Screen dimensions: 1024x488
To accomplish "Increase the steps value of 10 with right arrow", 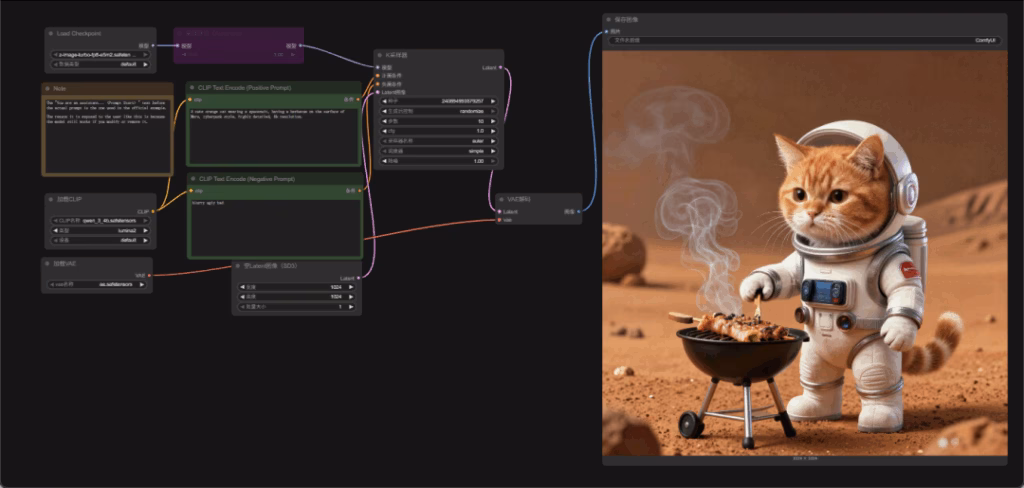I will 494,121.
